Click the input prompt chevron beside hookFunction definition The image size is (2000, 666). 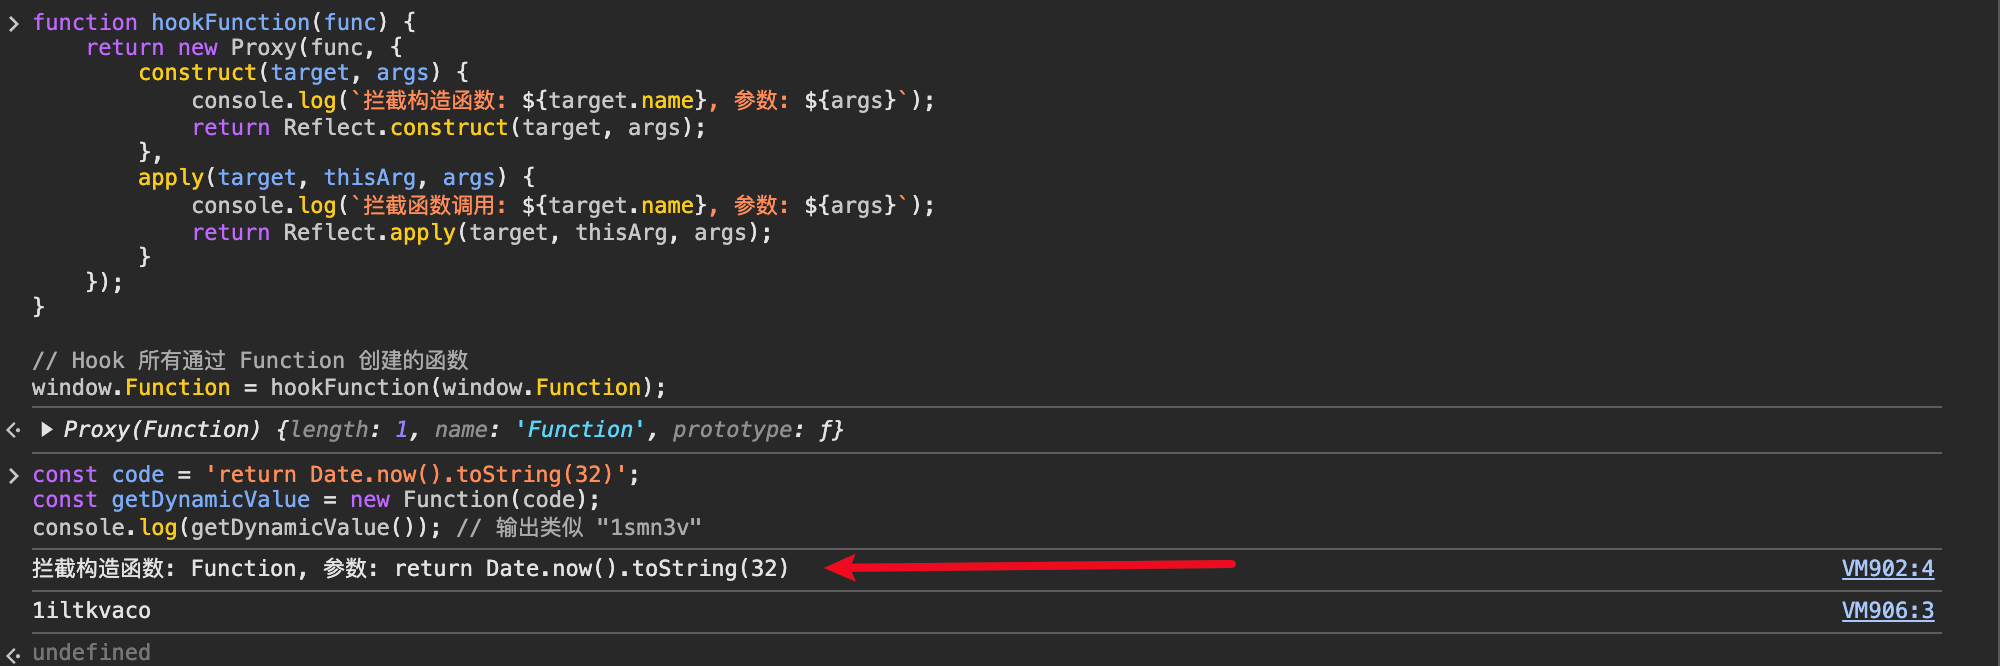[14, 23]
